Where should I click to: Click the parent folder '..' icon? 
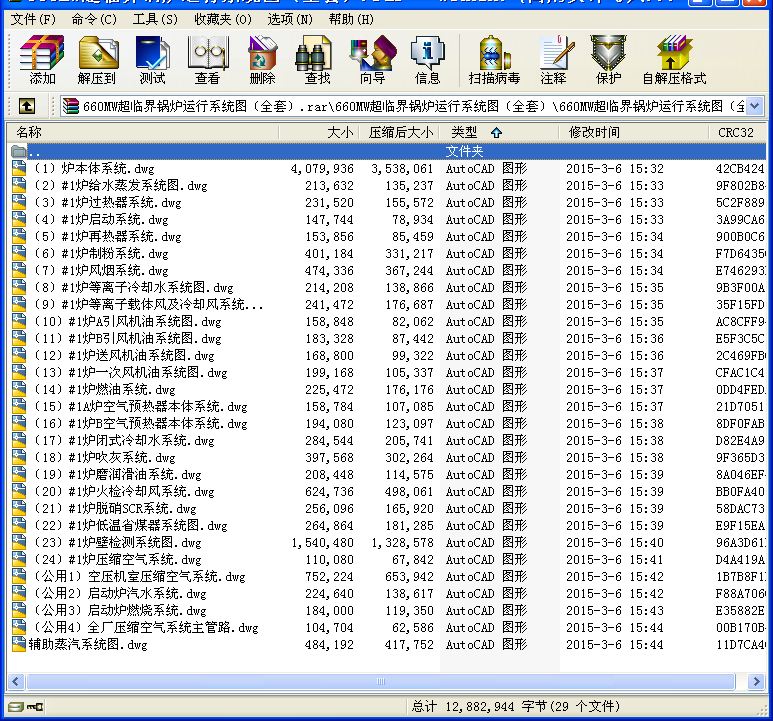click(x=19, y=151)
